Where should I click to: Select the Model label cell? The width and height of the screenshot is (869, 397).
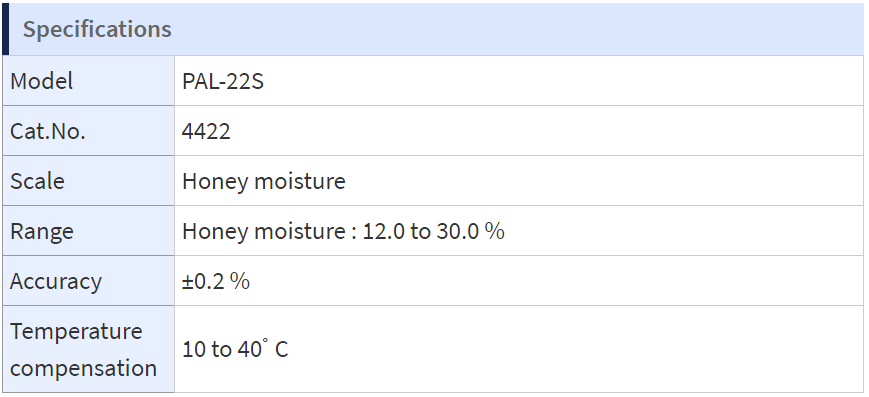(x=88, y=80)
